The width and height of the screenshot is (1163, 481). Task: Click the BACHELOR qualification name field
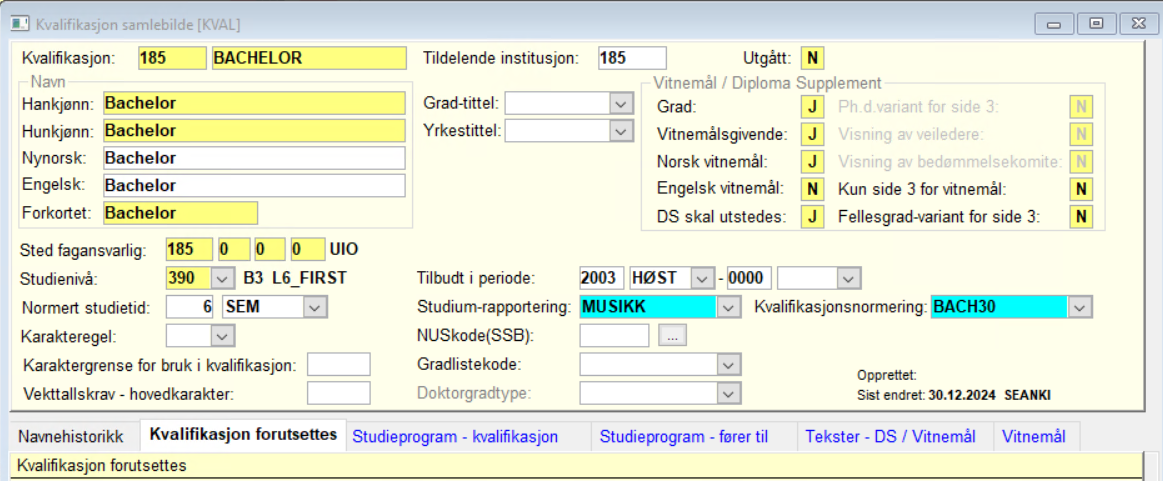pyautogui.click(x=309, y=58)
